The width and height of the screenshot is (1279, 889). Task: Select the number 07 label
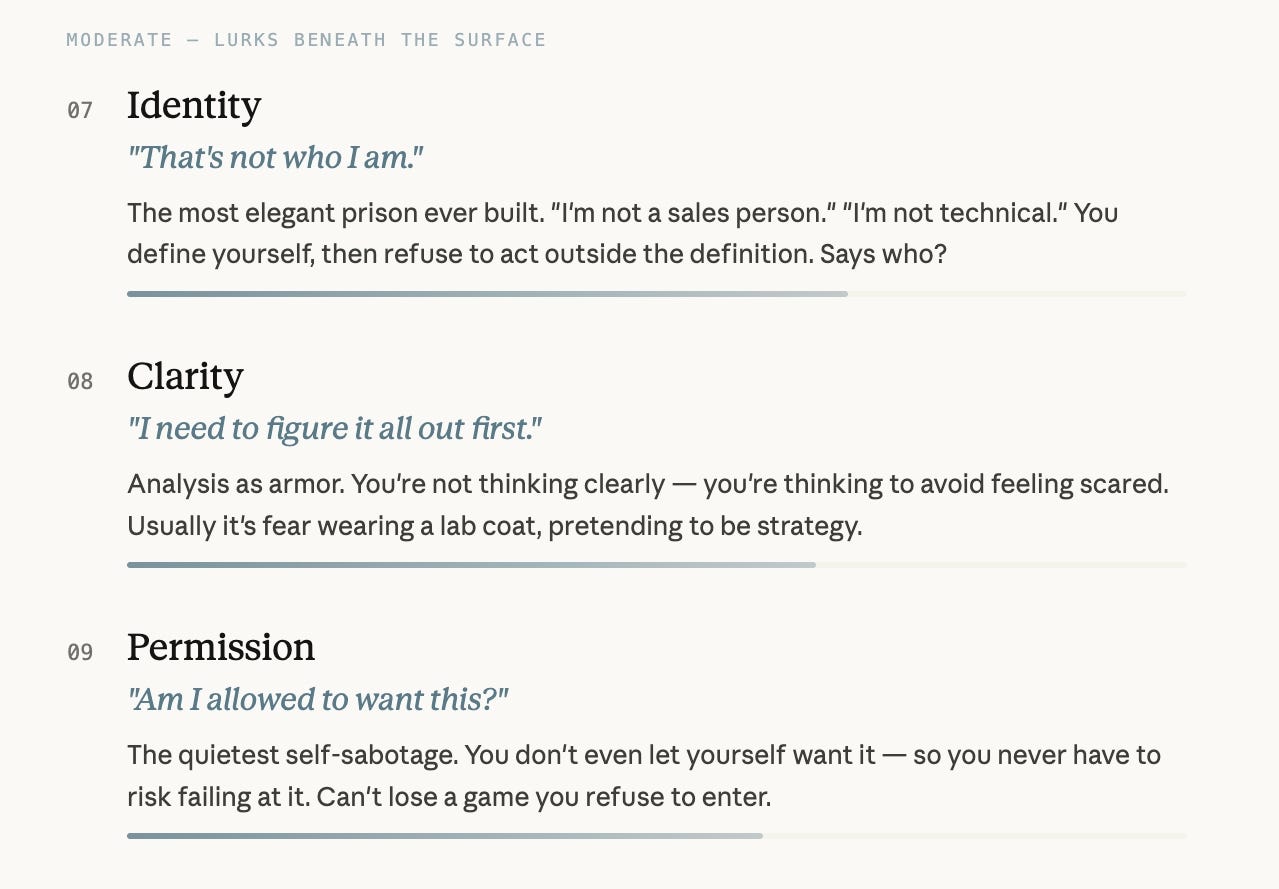[80, 110]
